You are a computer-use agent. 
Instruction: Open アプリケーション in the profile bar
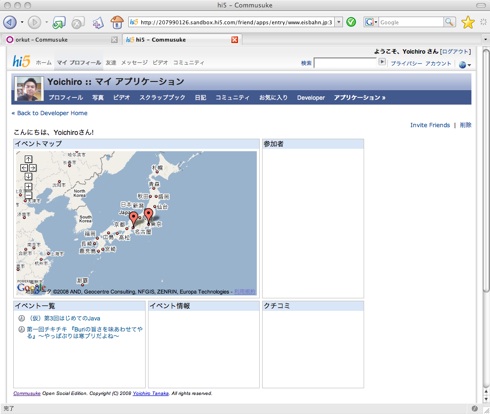(359, 97)
